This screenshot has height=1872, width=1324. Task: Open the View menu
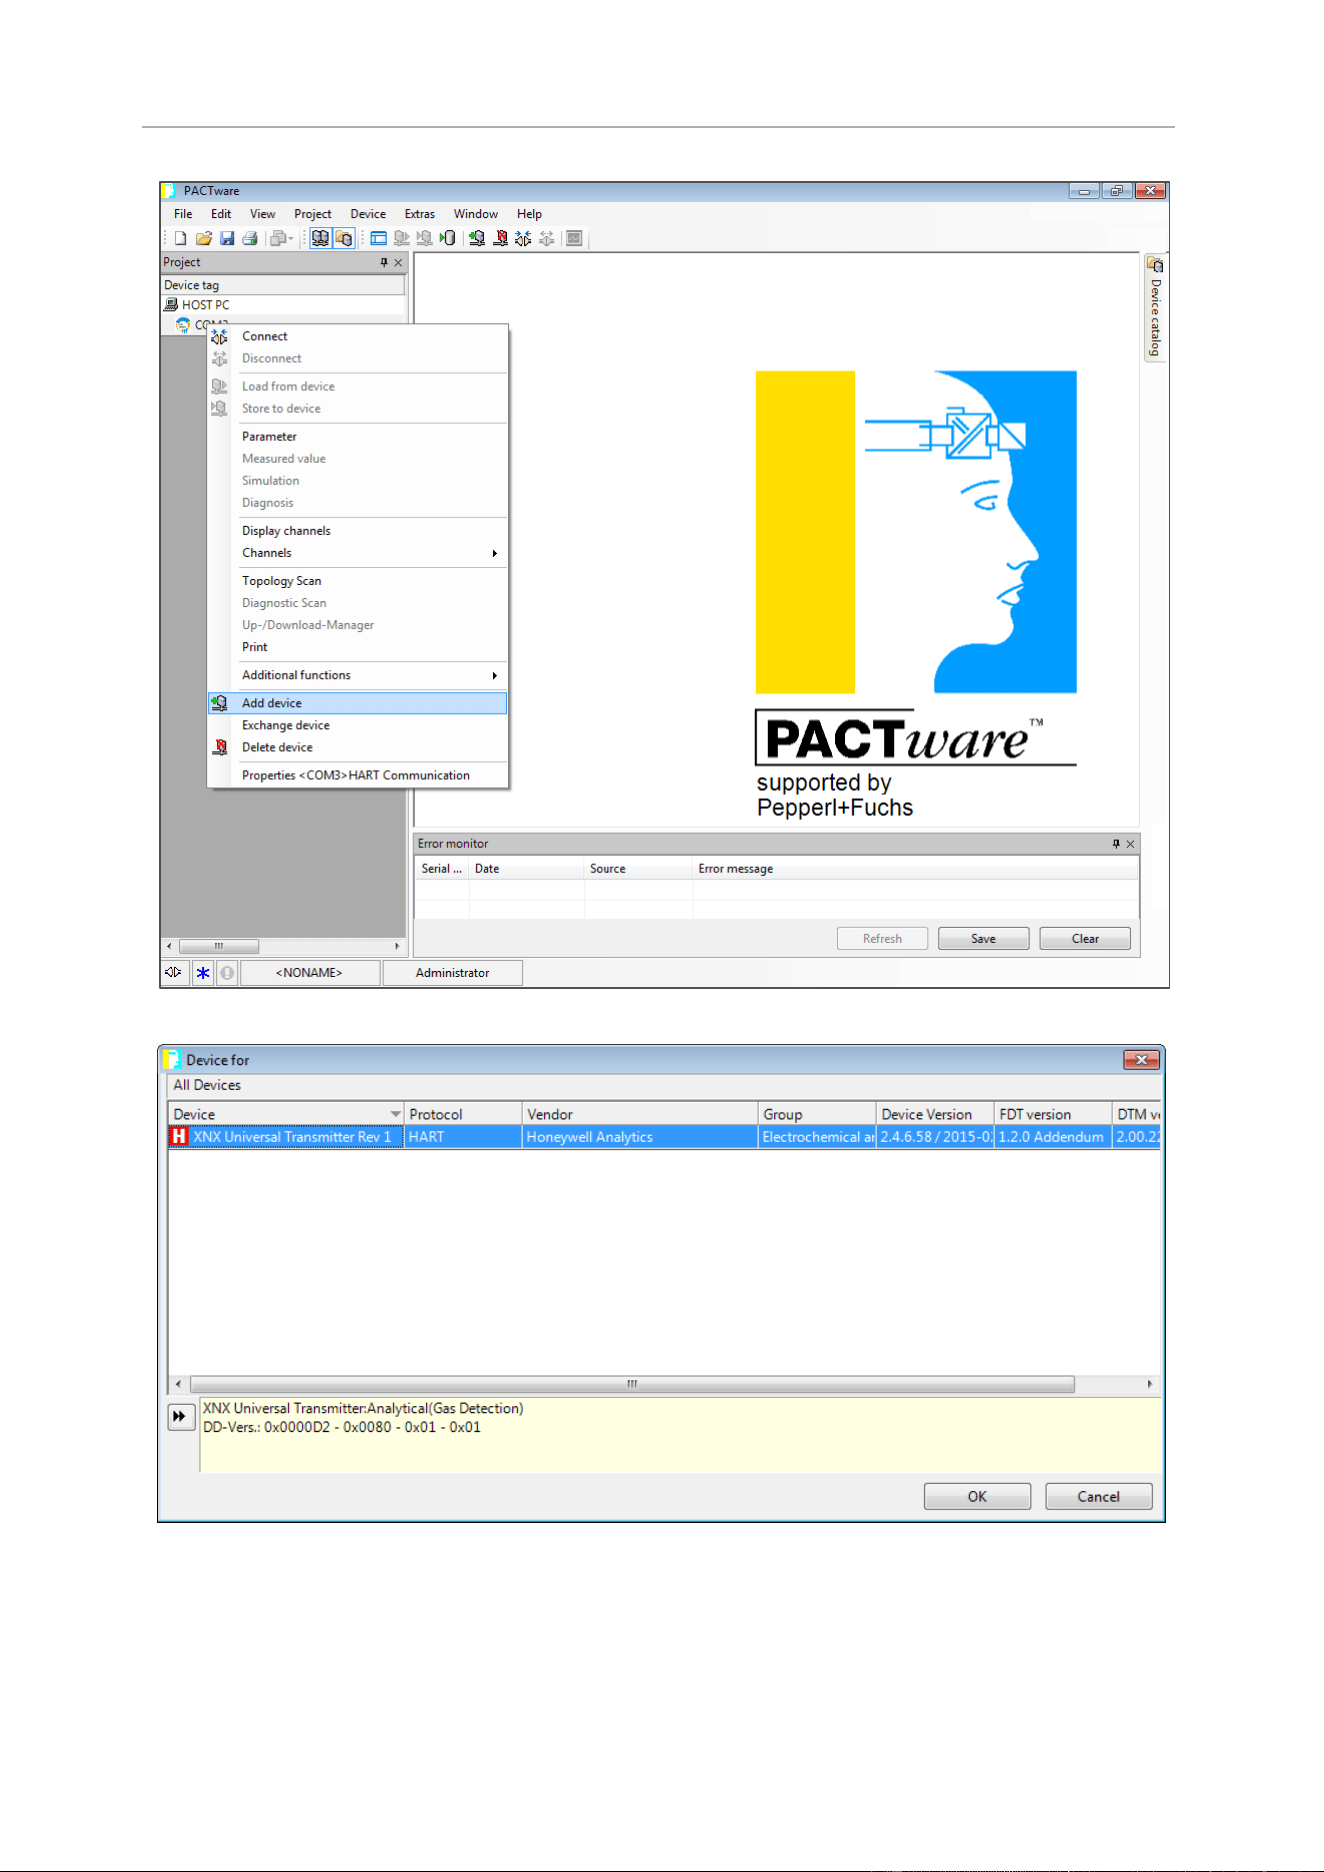click(263, 214)
